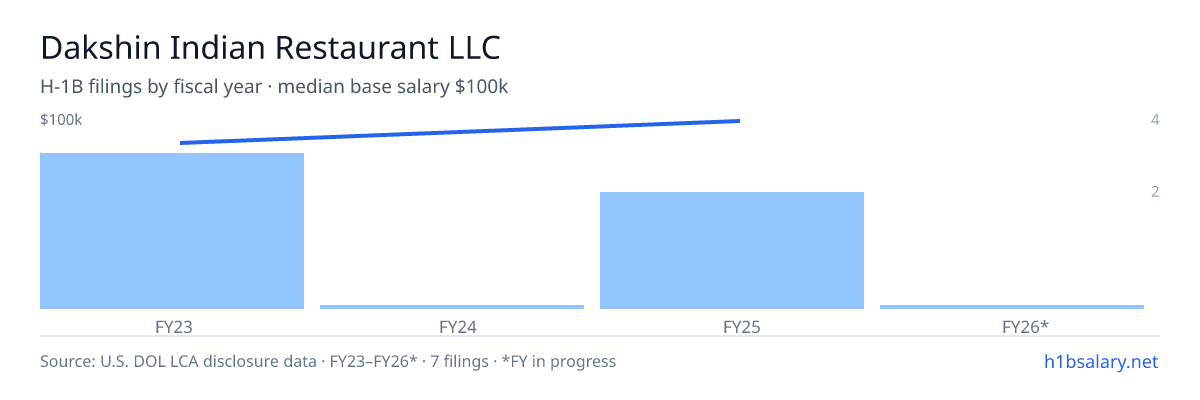Screen dimensions: 1200x400
Task: Select the FY24 axis label
Action: point(452,326)
